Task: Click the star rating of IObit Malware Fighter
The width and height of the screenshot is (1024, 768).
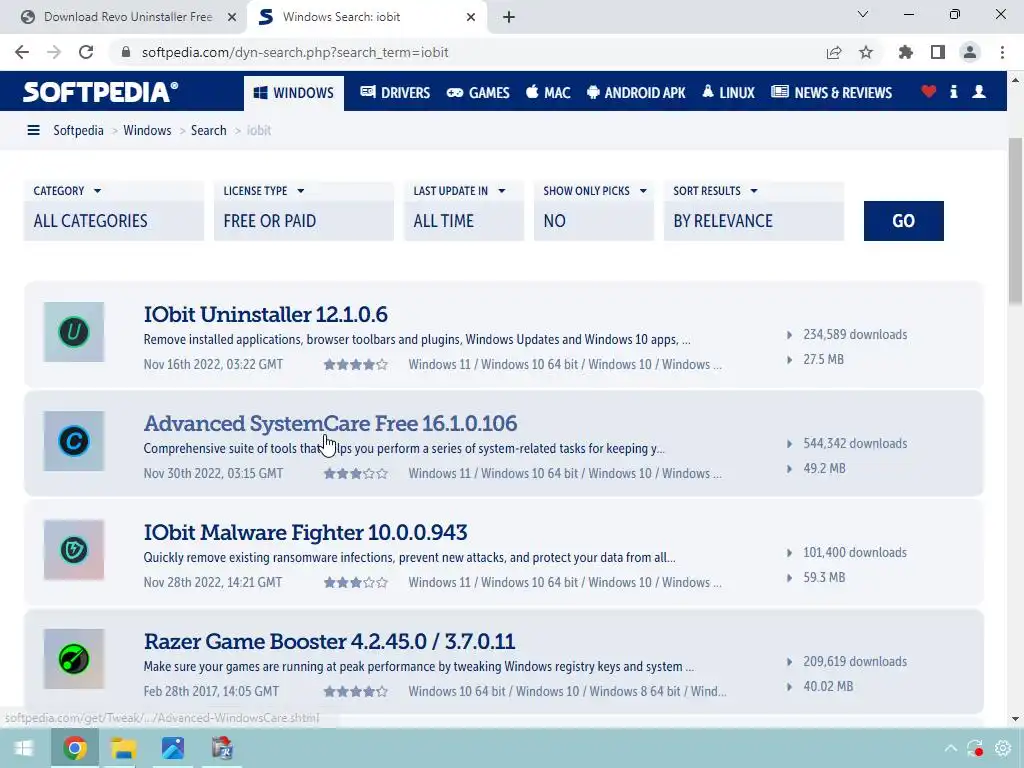Action: tap(355, 583)
